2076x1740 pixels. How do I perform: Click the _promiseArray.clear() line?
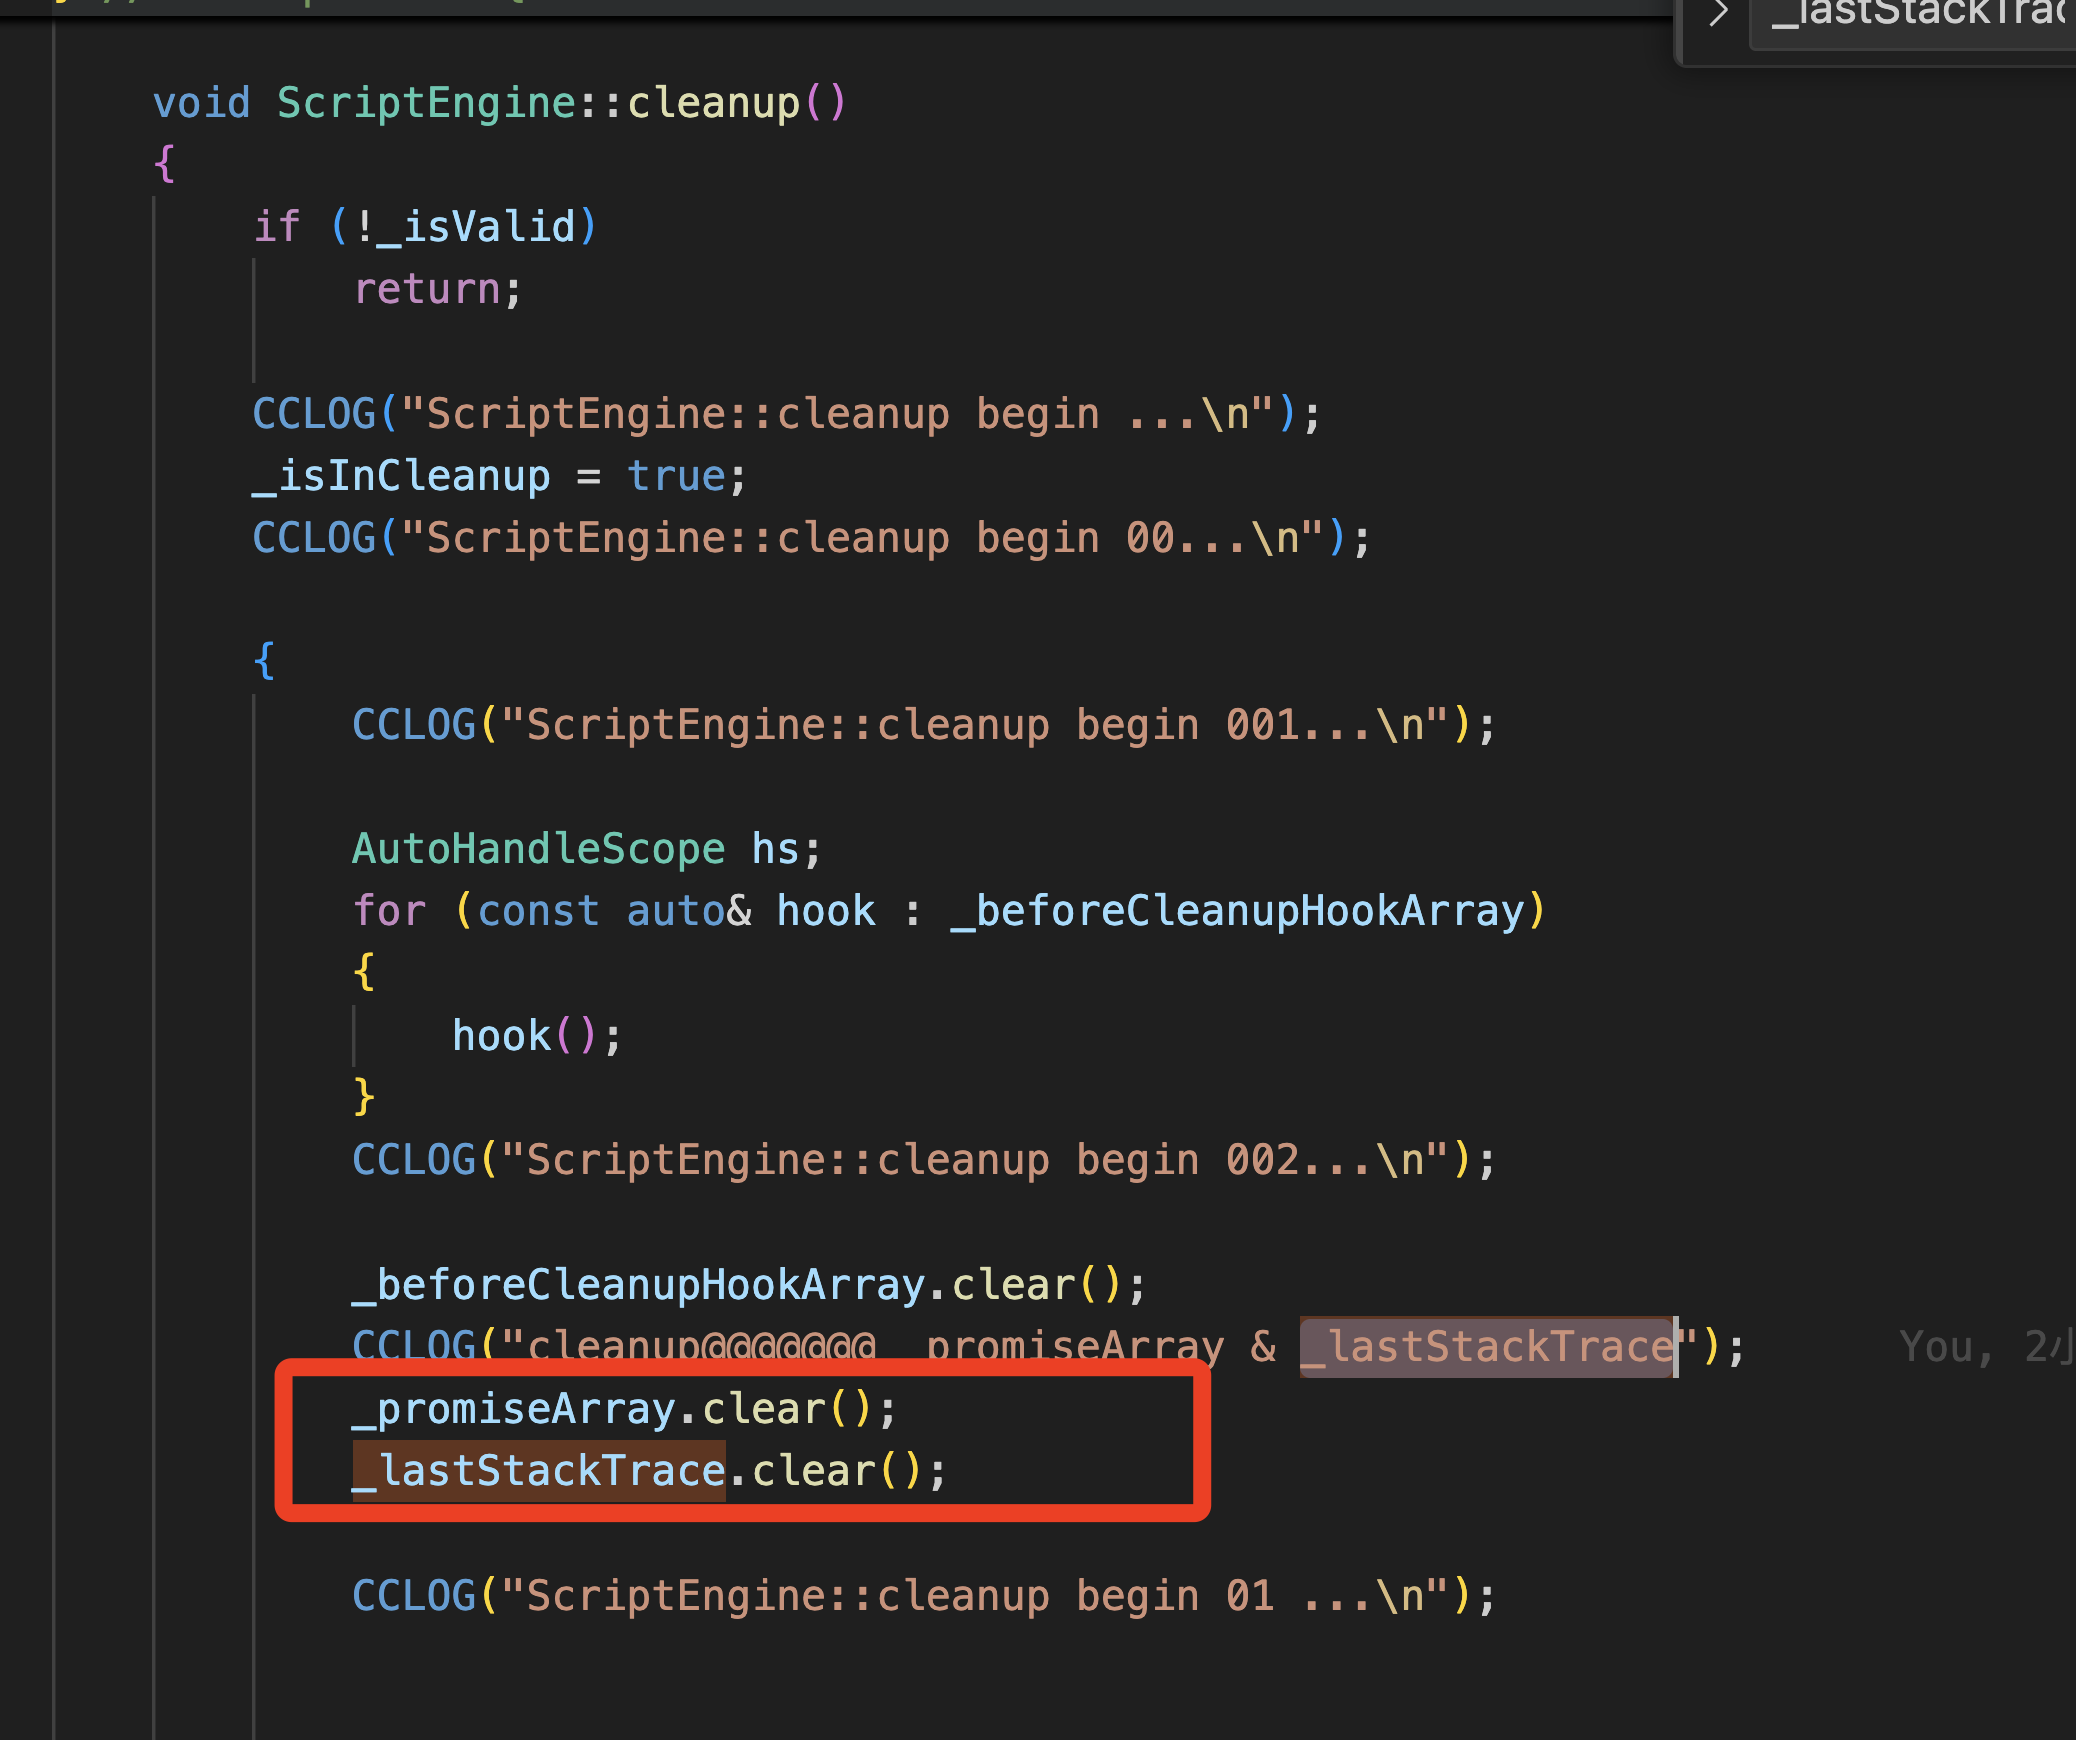pos(622,1409)
